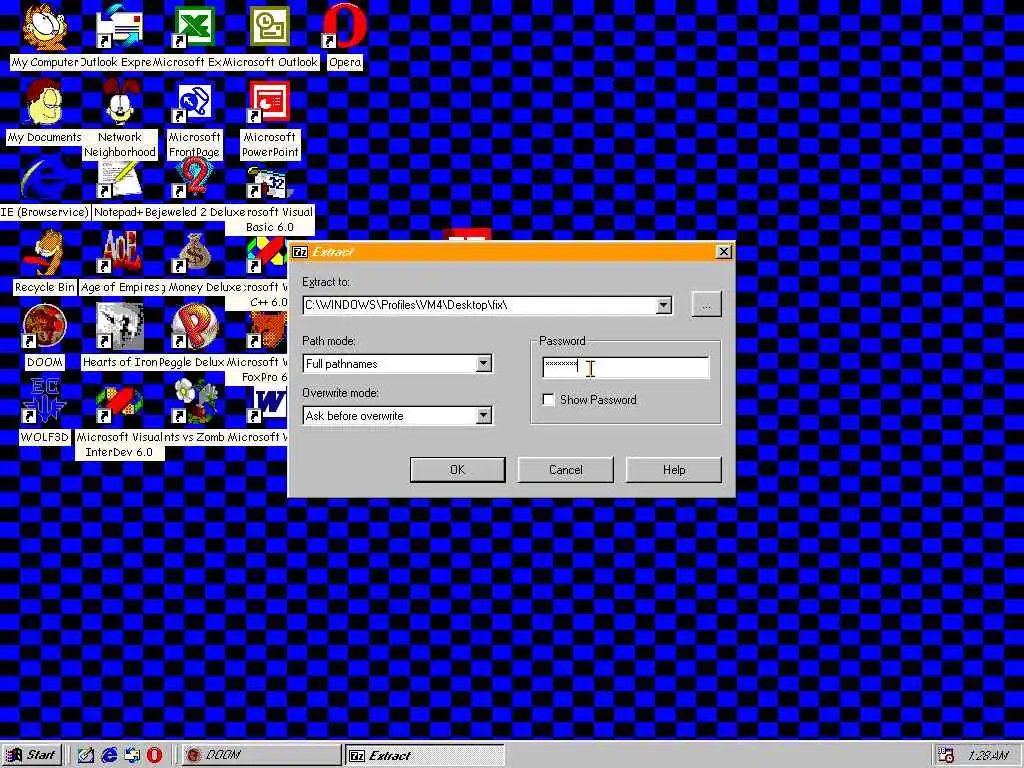Expand the Extract to path dropdown
The image size is (1024, 768).
[664, 305]
